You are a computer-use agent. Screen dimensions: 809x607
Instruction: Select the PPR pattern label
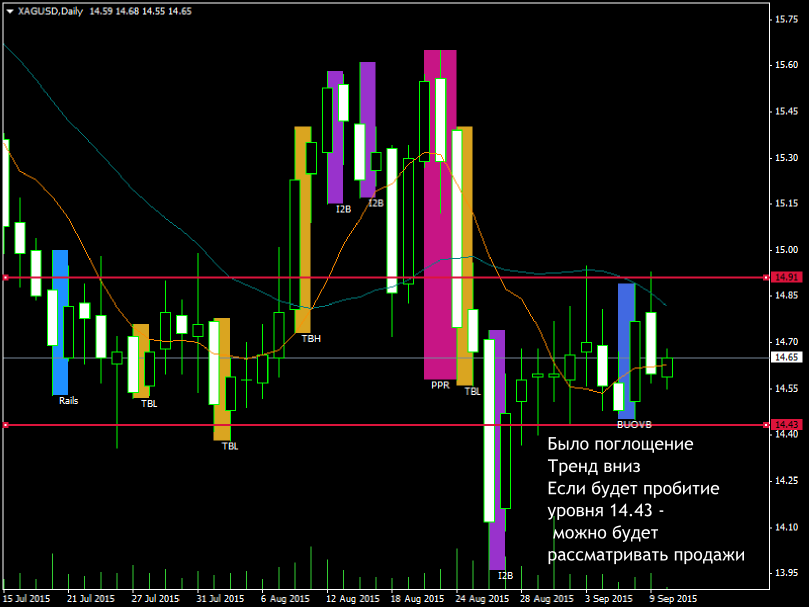440,385
